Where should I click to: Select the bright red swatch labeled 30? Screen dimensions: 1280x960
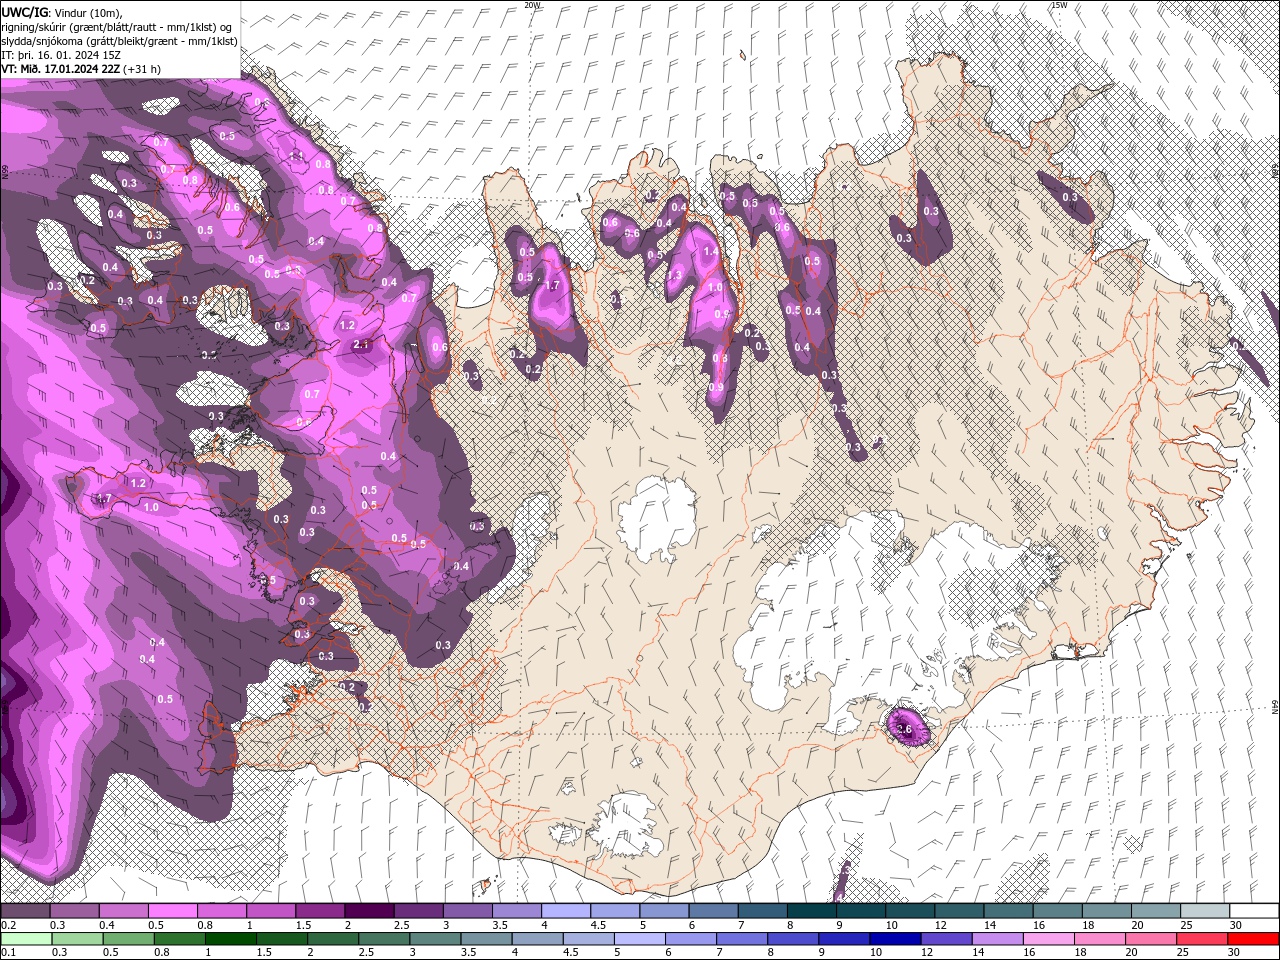(1254, 939)
